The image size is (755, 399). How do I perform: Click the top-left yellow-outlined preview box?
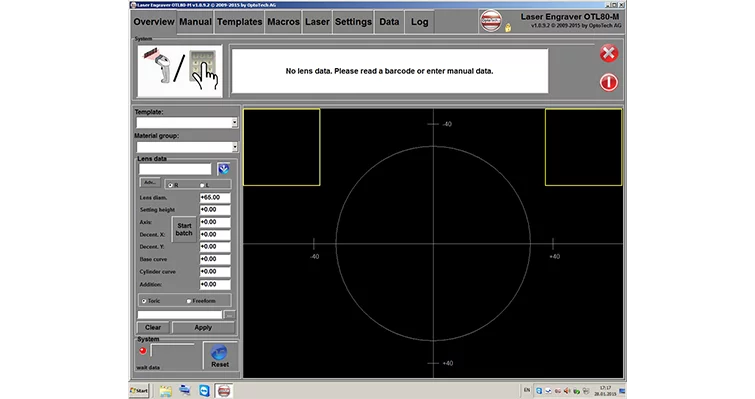(x=282, y=147)
